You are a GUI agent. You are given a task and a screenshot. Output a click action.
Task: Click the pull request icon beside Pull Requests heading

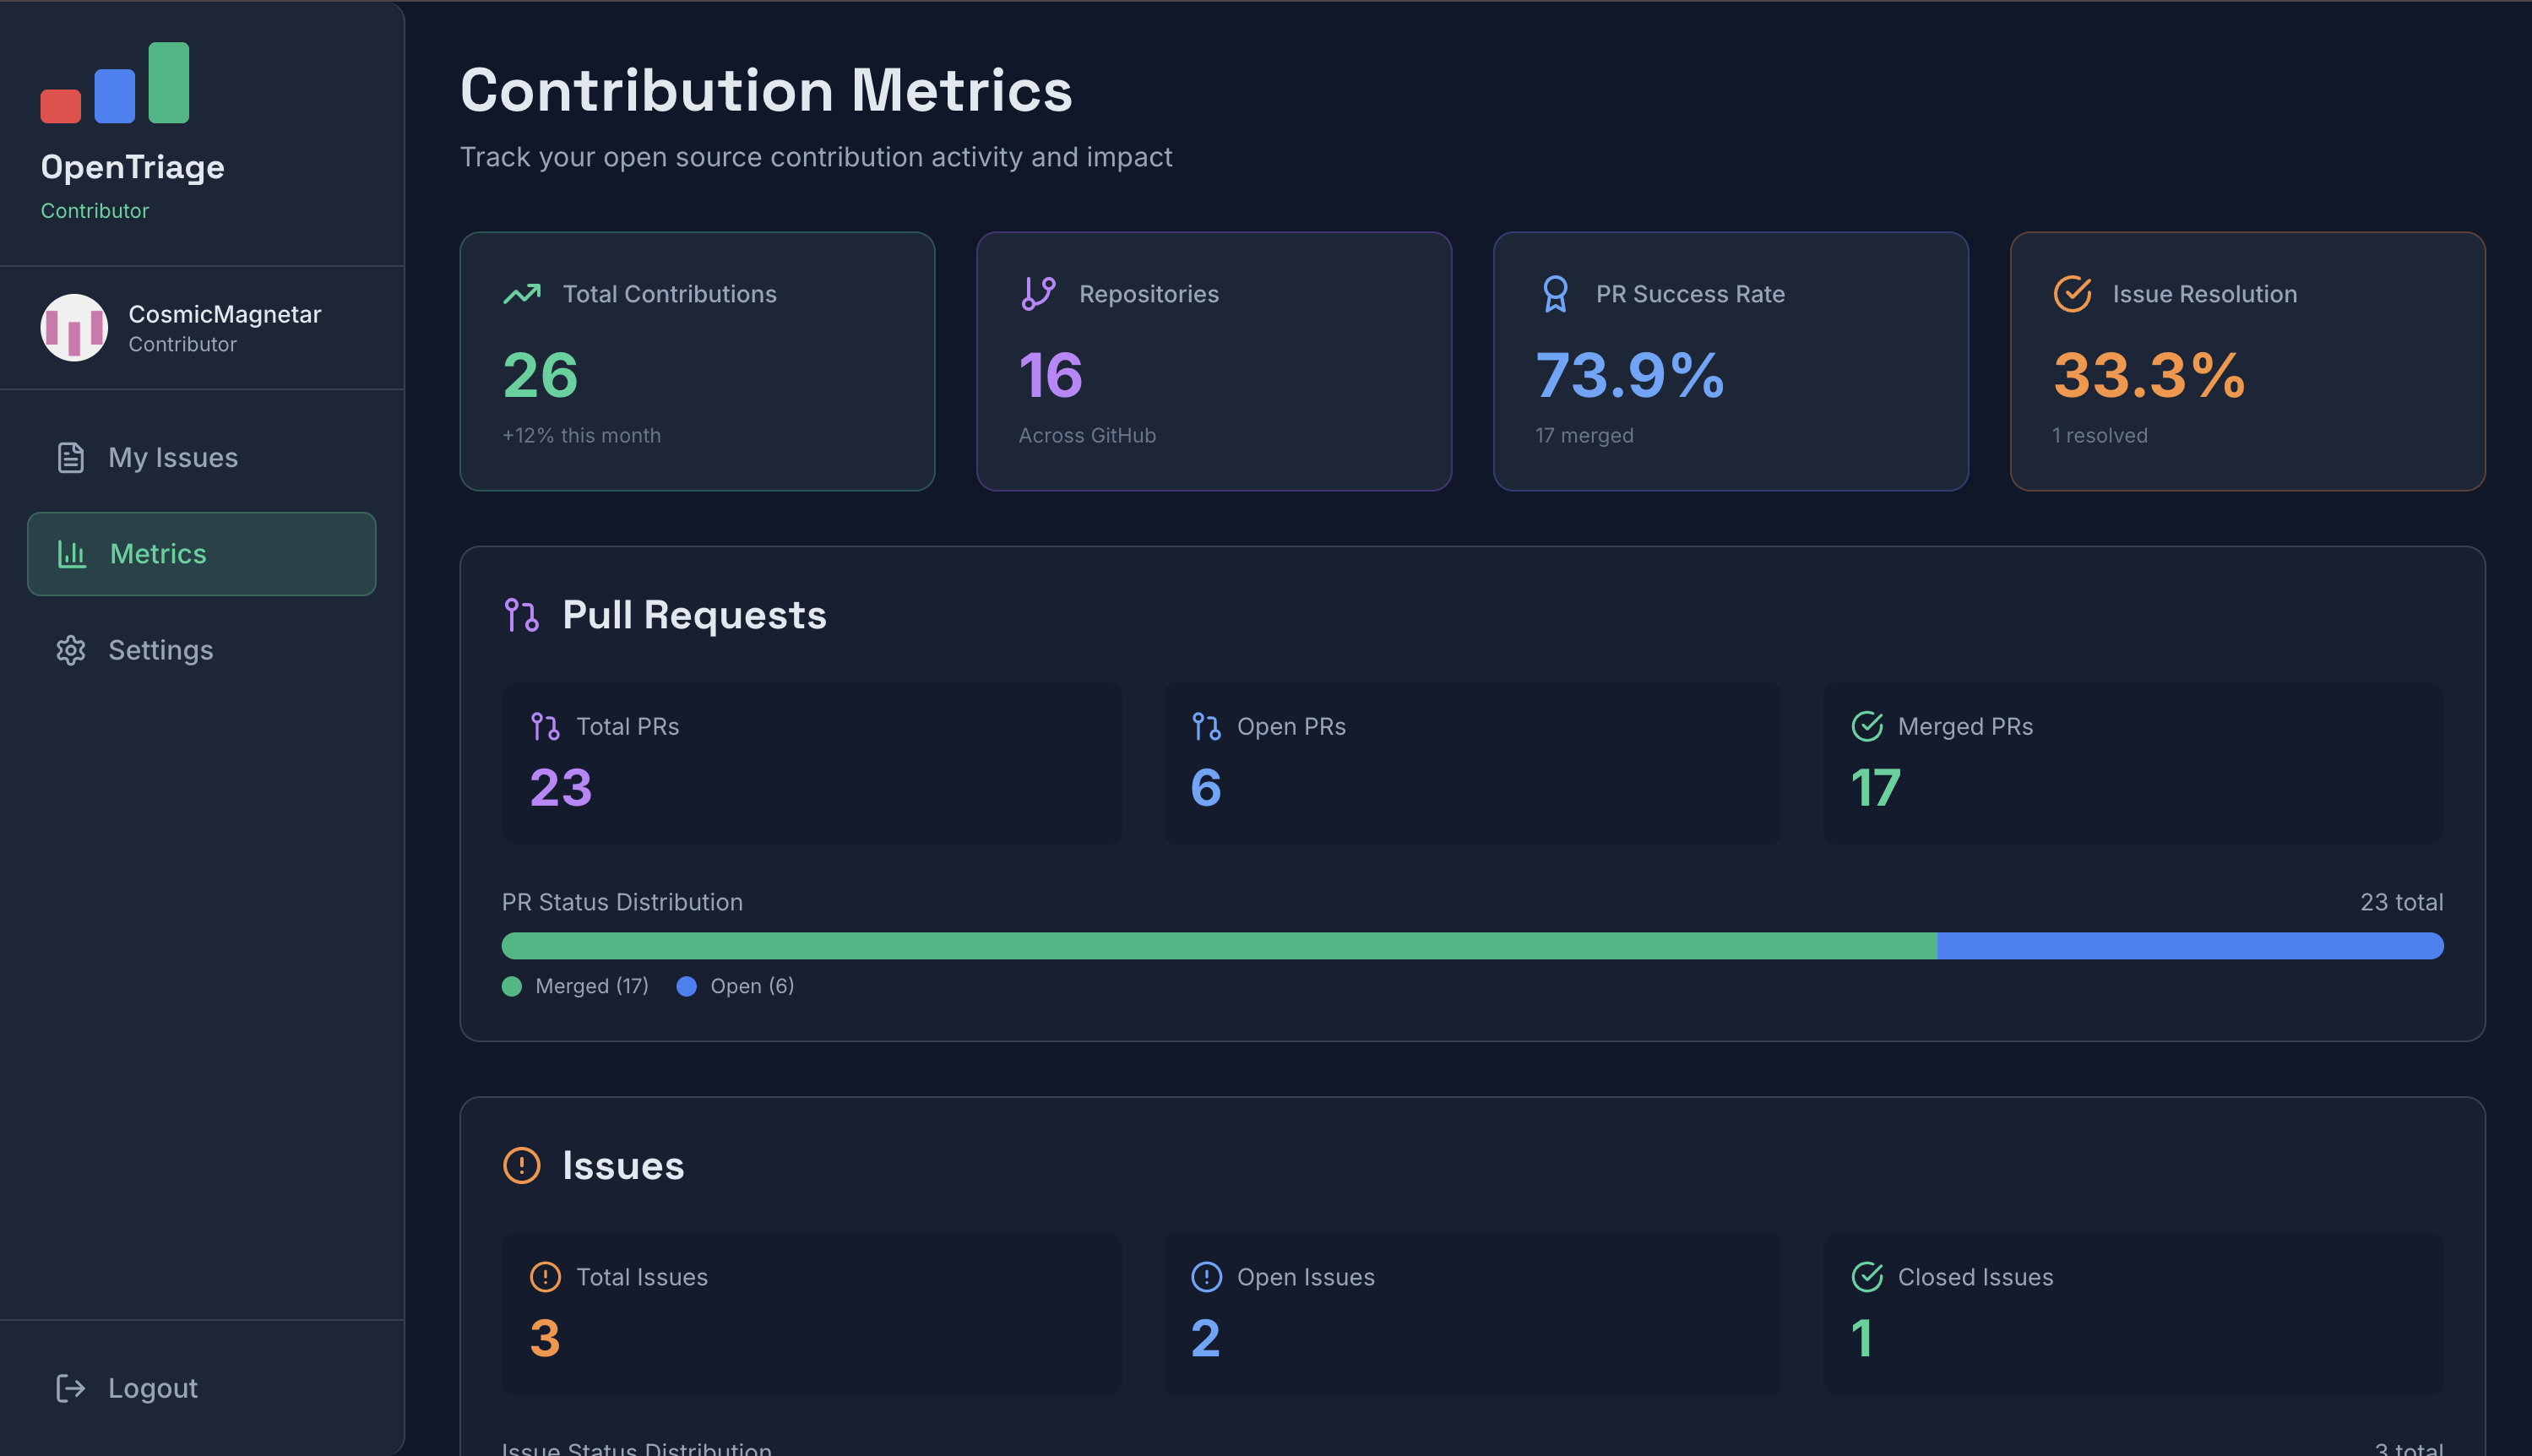coord(521,615)
